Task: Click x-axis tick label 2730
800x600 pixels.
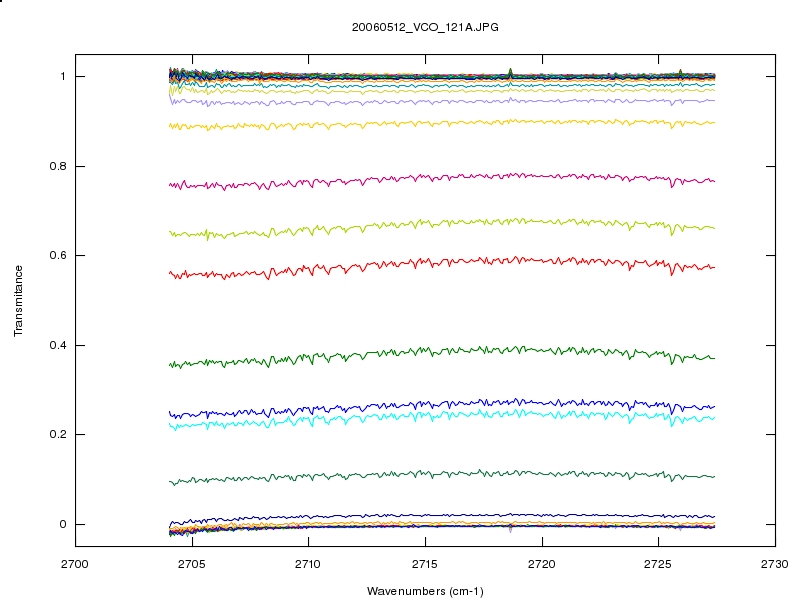Action: coord(775,564)
